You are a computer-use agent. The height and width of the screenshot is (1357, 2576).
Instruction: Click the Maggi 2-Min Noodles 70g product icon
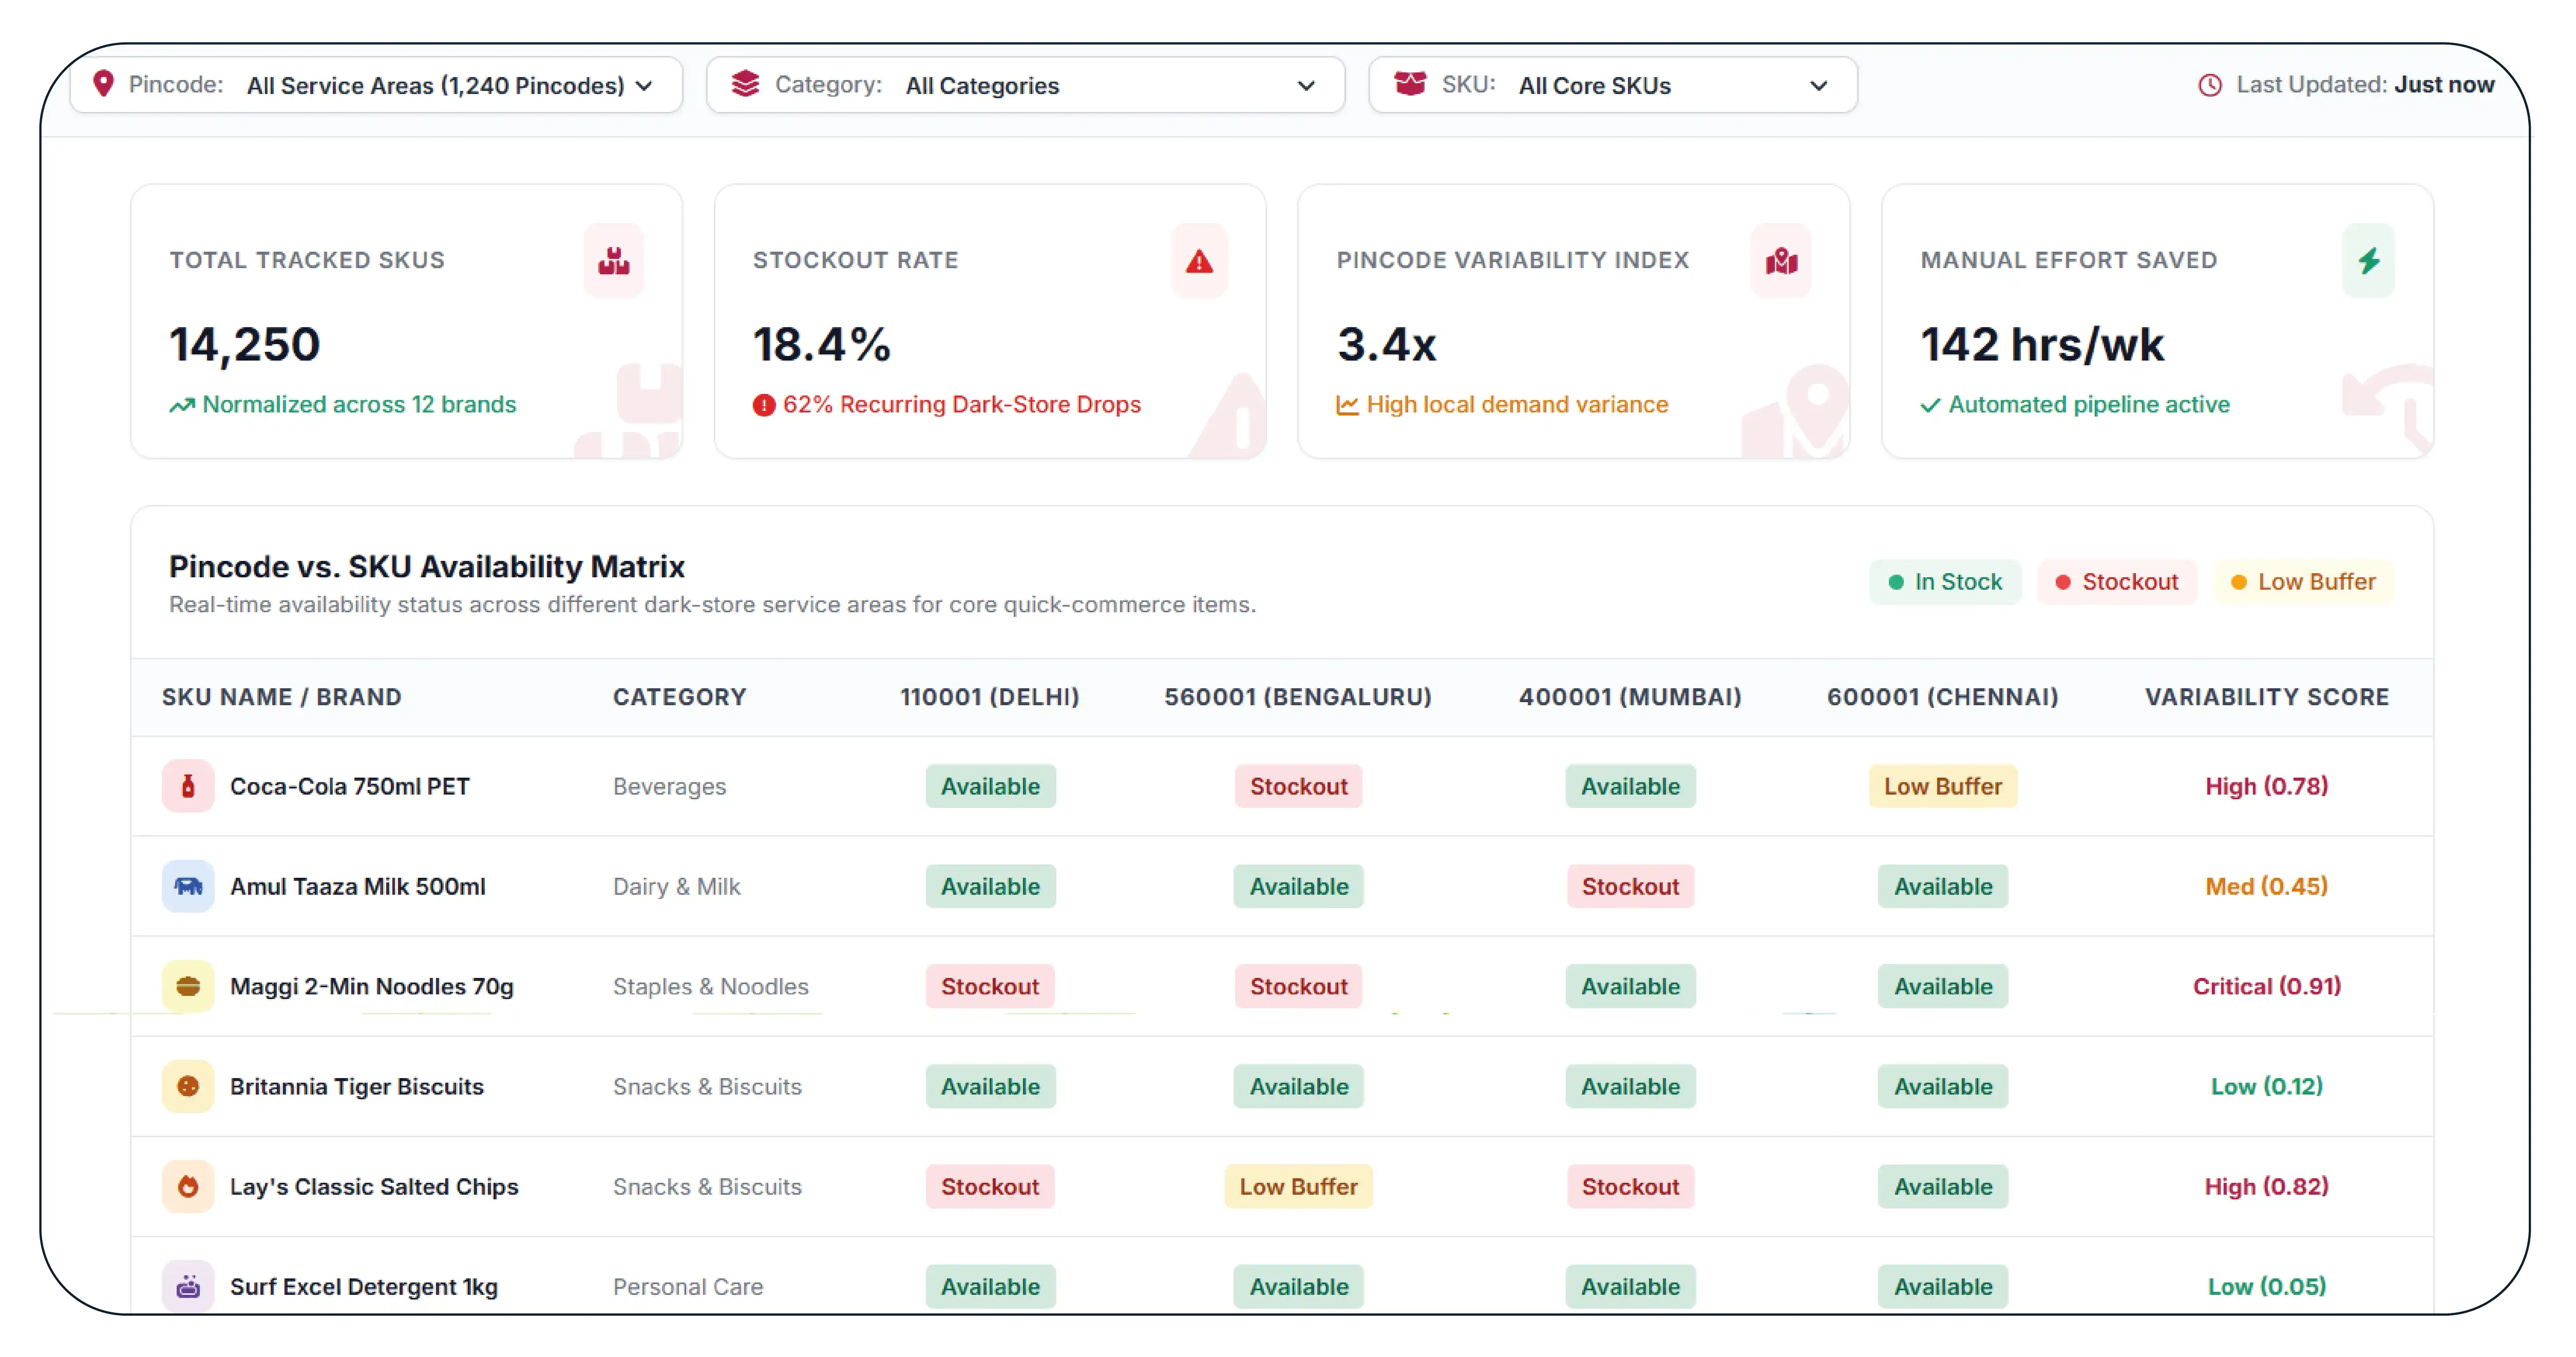188,986
